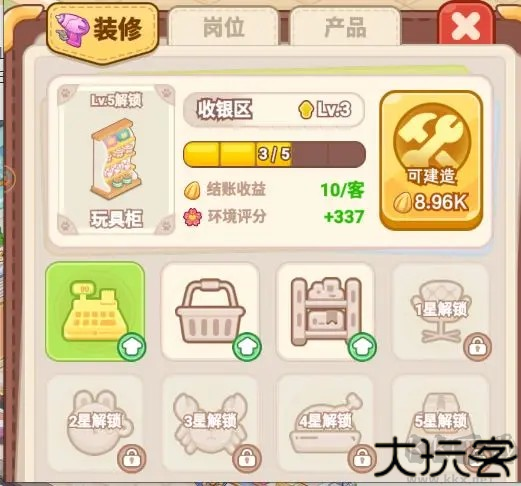Click the 玩具柜 toy cabinet preview
This screenshot has width=521, height=486.
116,160
